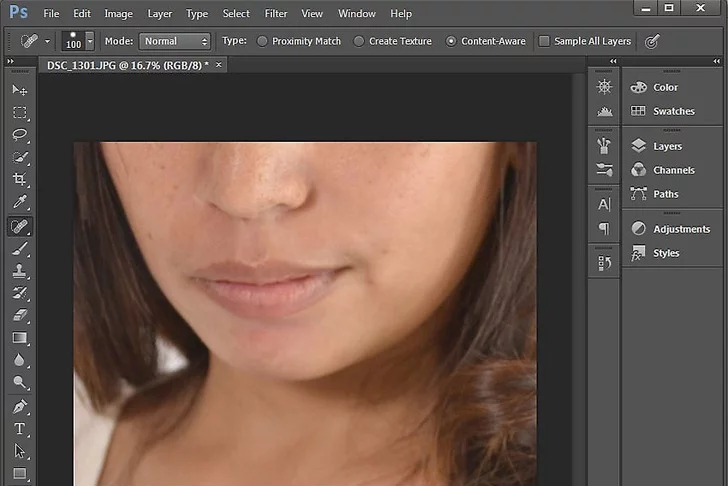Open the brush size picker dropdown
The width and height of the screenshot is (728, 486).
coord(90,42)
